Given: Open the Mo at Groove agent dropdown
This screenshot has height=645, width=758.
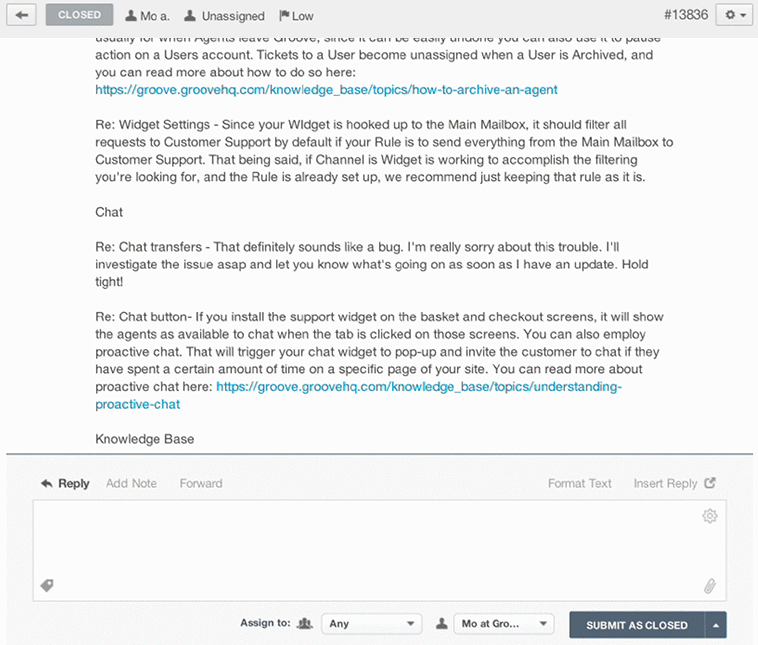Looking at the screenshot, I should 503,624.
